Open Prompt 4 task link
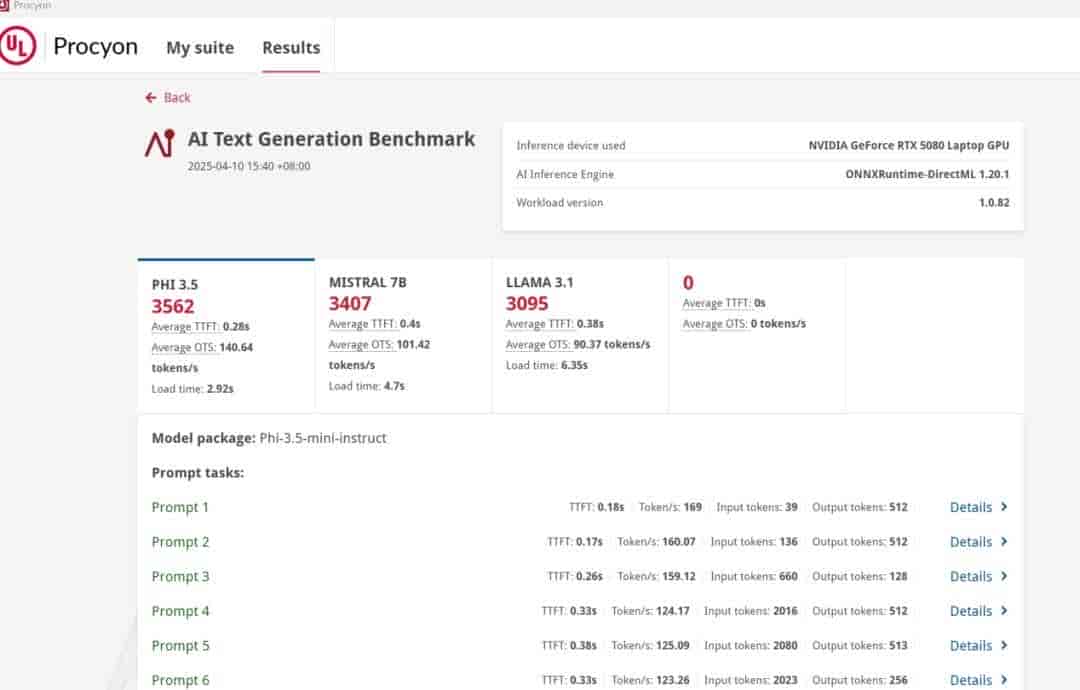 [x=180, y=611]
